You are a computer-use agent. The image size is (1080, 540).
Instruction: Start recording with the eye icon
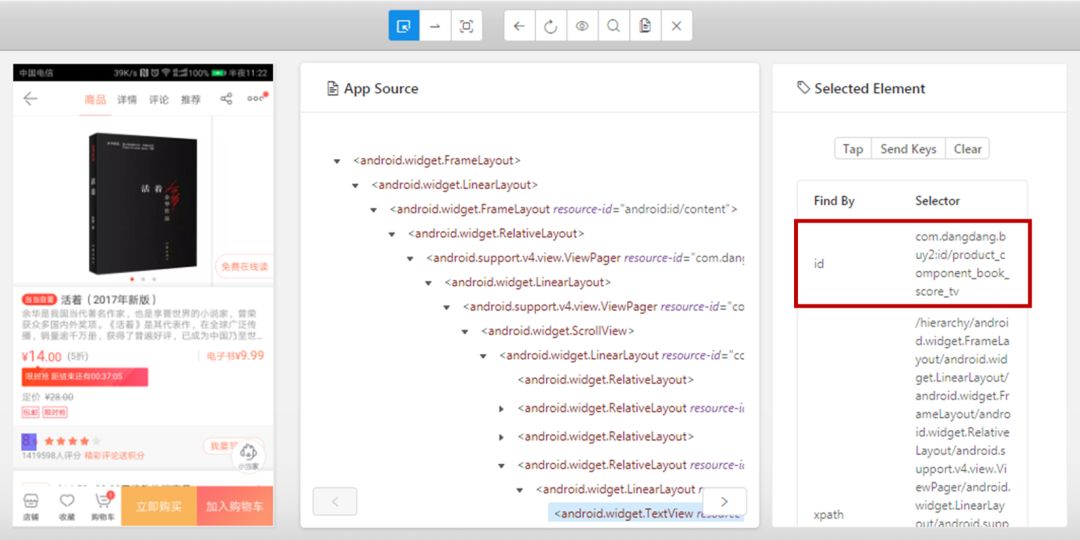pos(582,26)
